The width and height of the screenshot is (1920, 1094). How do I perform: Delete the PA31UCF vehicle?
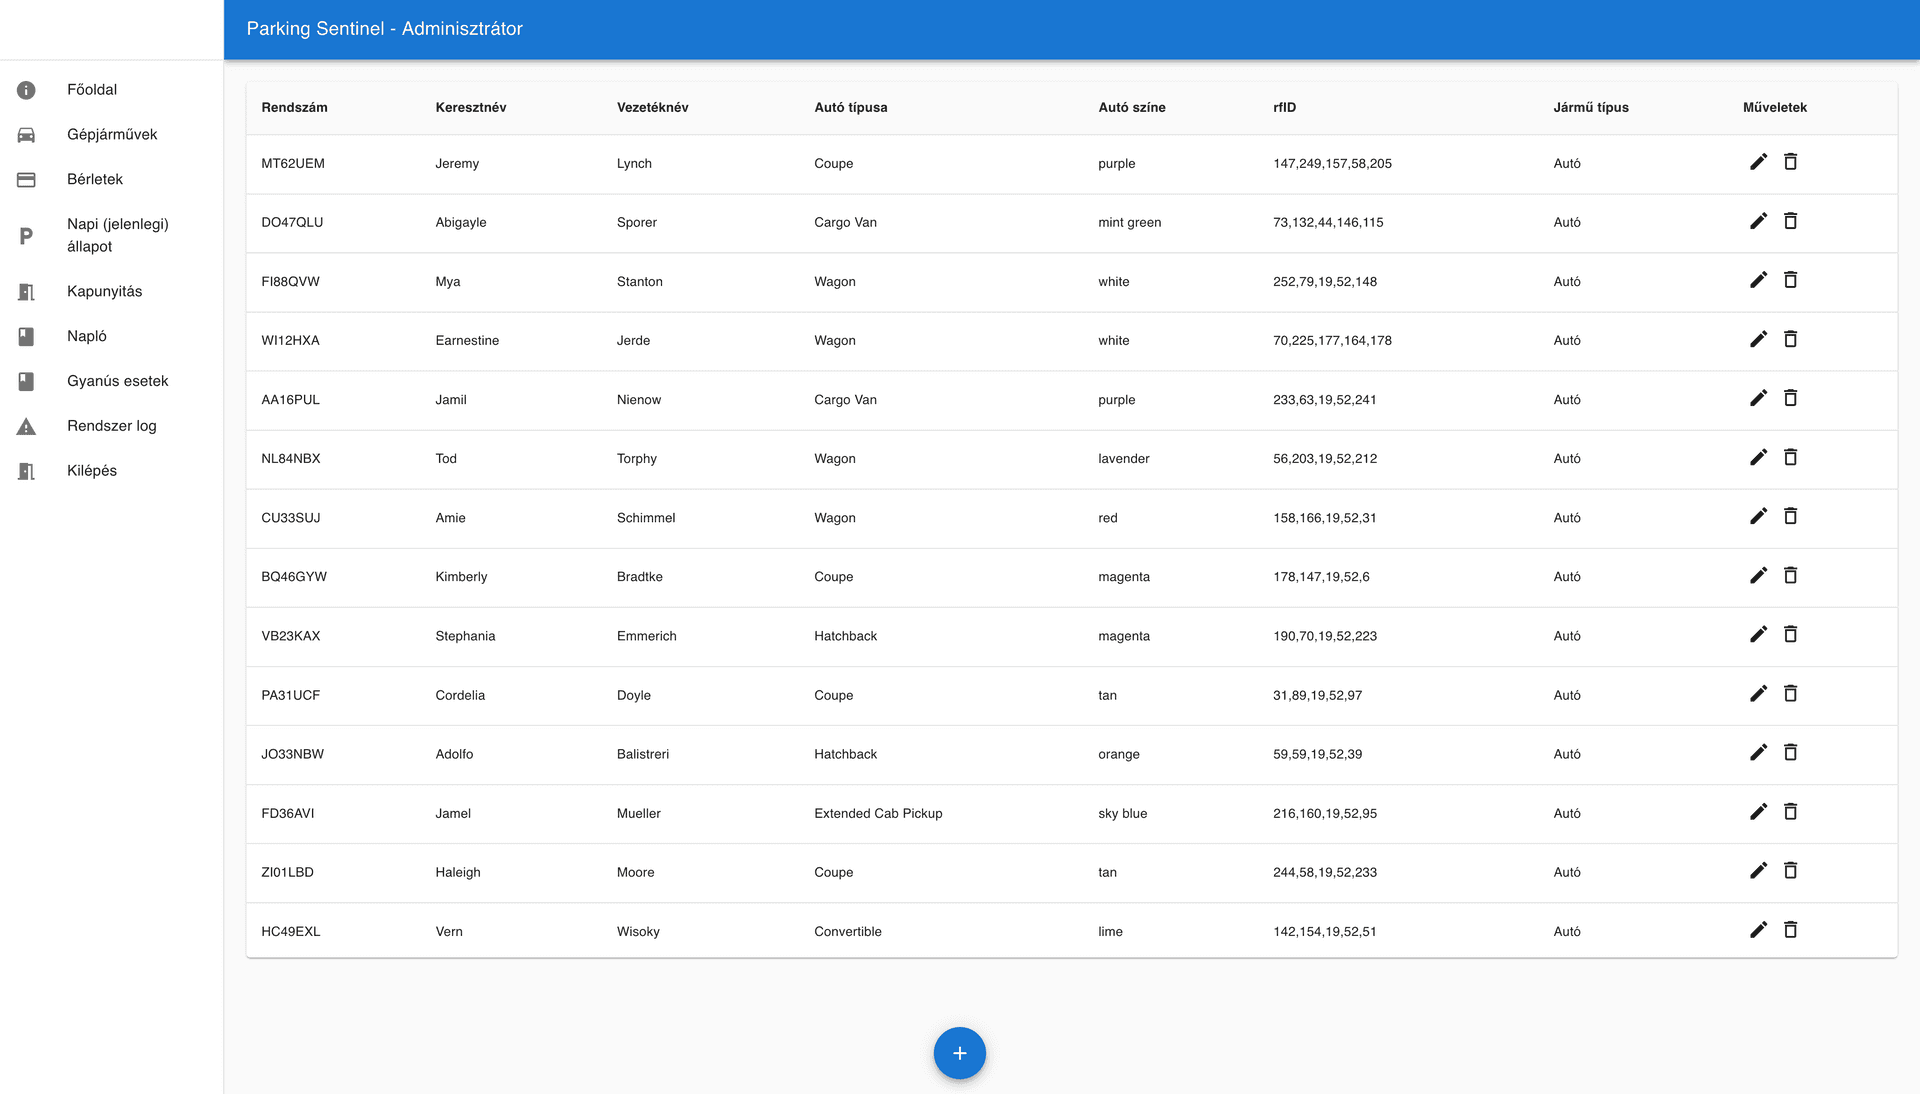click(x=1791, y=693)
